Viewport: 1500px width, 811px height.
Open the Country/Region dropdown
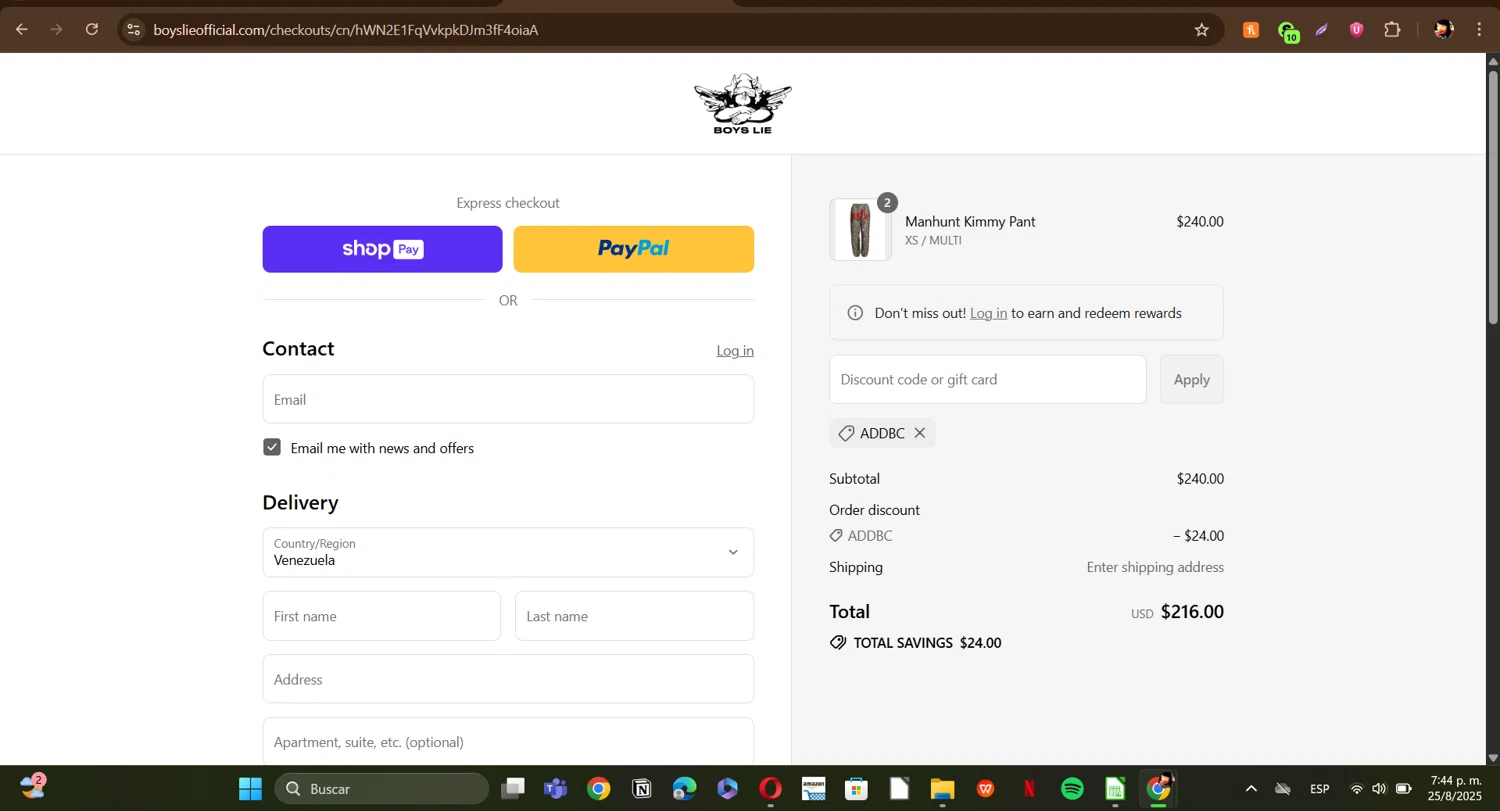508,552
